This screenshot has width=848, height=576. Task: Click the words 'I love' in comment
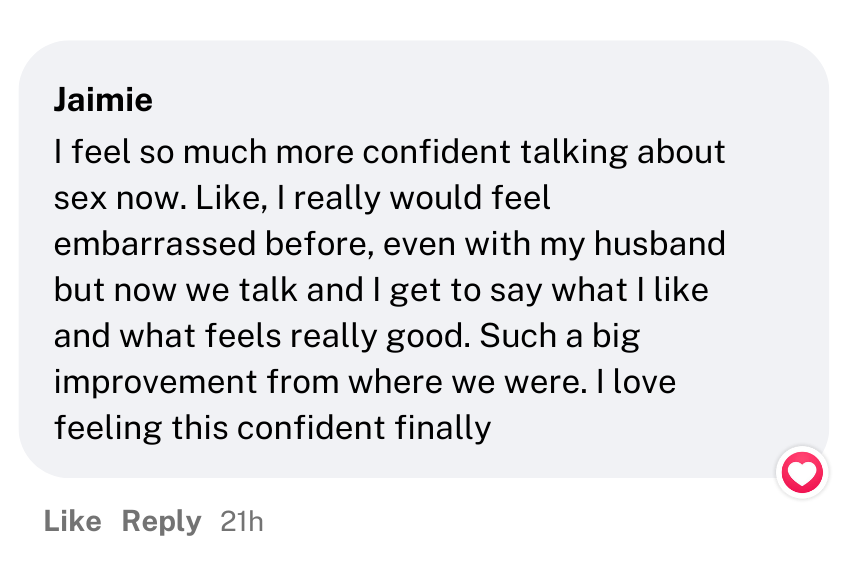coord(636,382)
